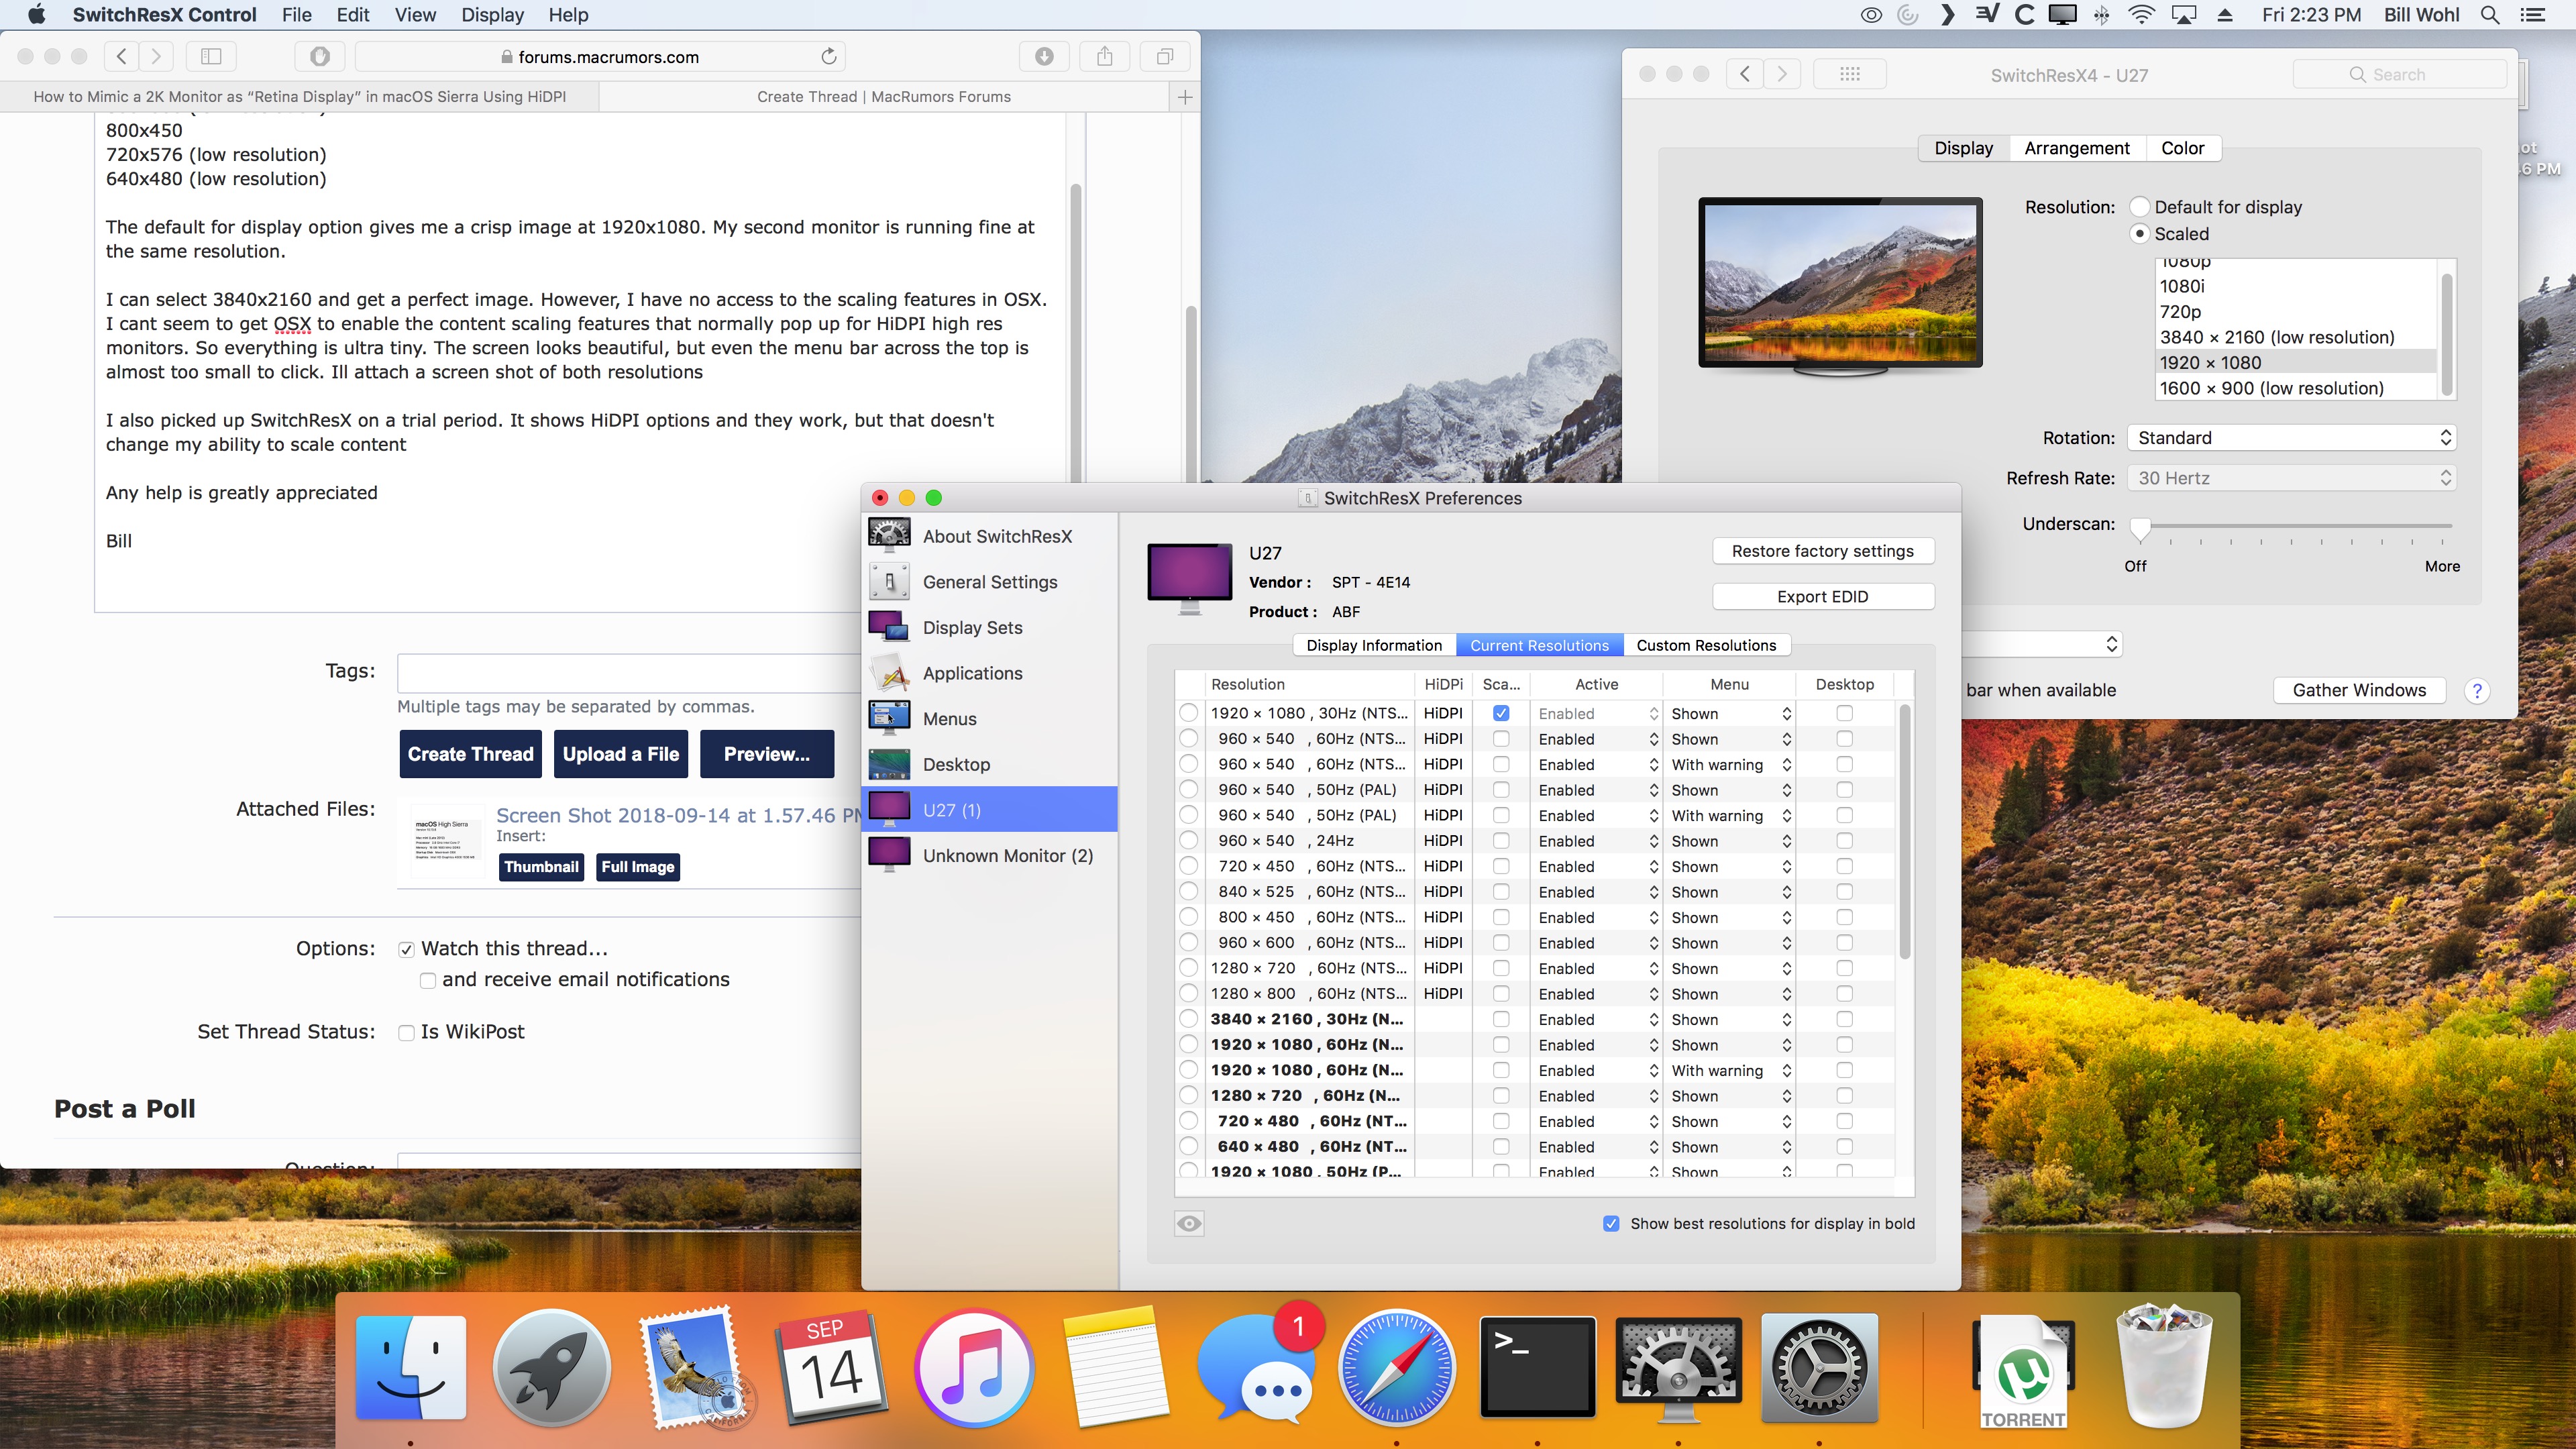Adjust the Underscan slider thumb
This screenshot has width=2576, height=1449.
pos(2139,528)
